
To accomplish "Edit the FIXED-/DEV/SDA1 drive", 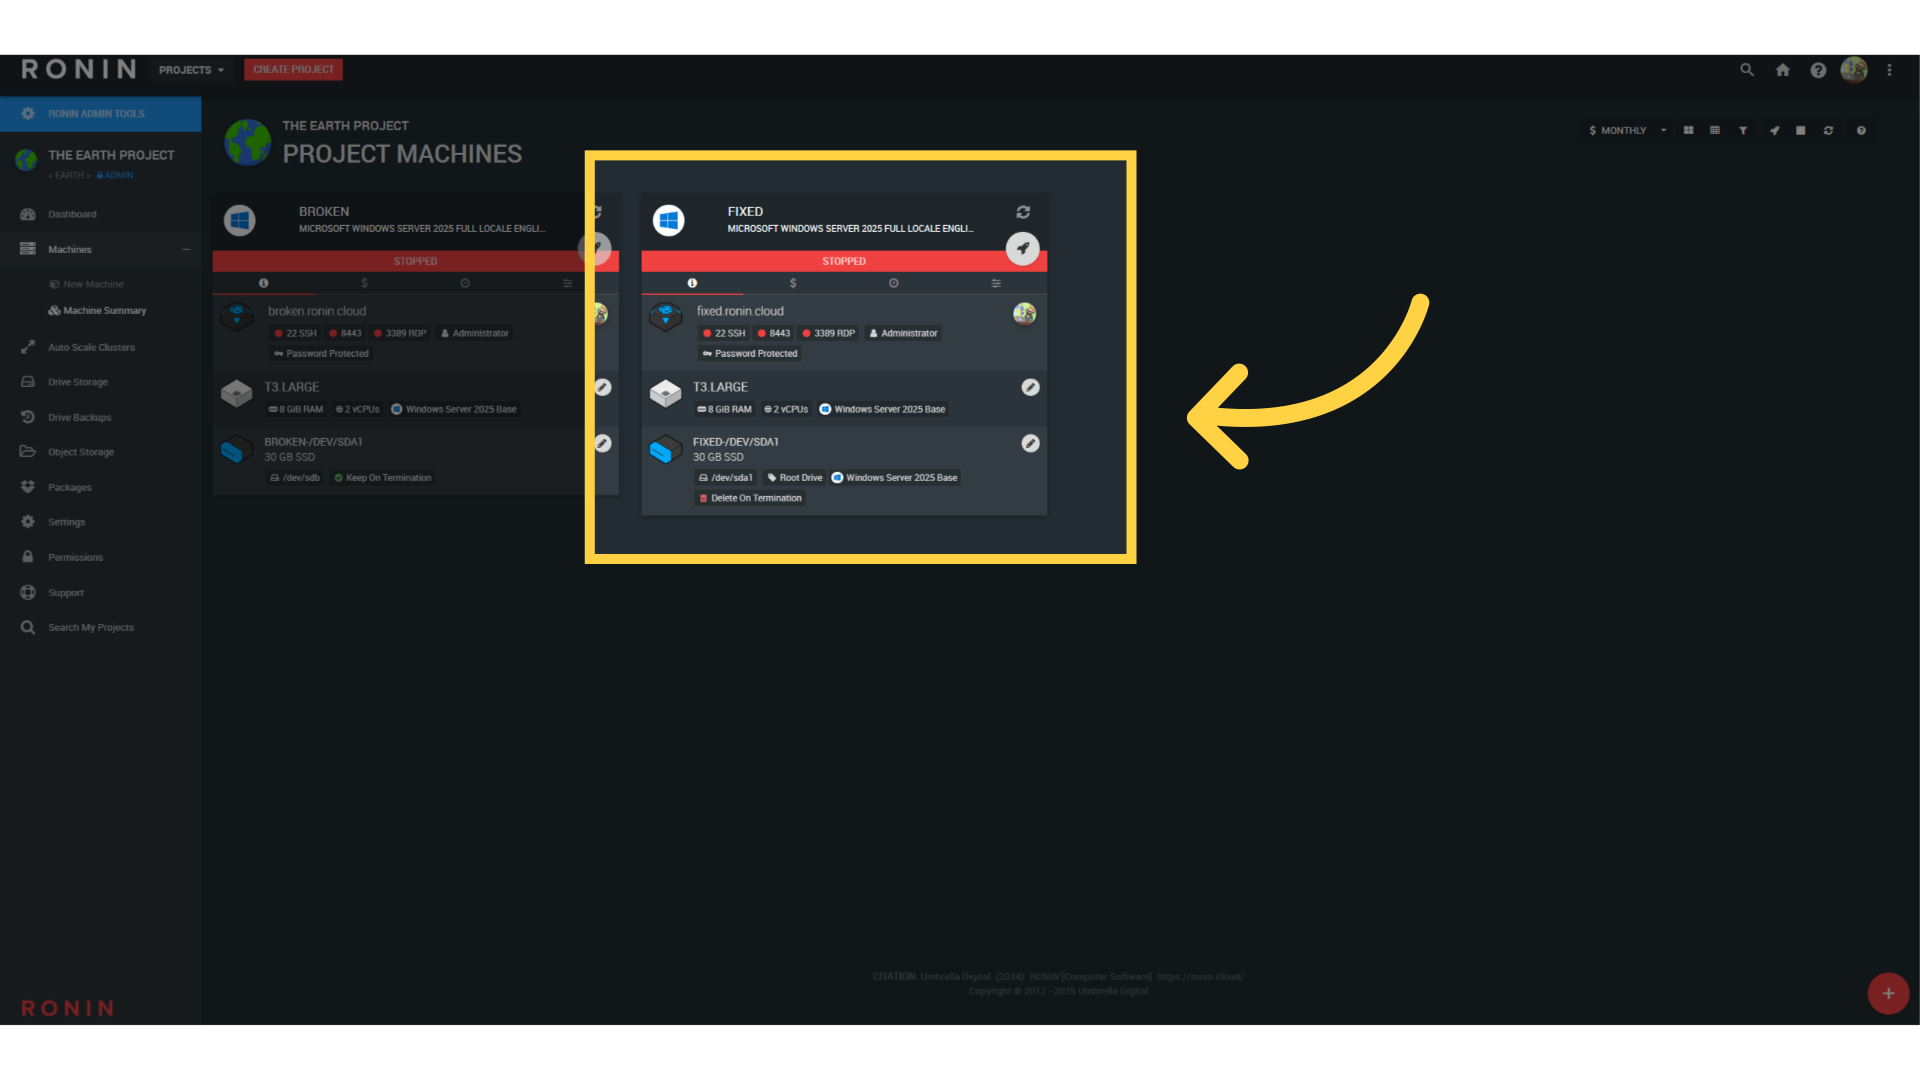I will [x=1030, y=443].
